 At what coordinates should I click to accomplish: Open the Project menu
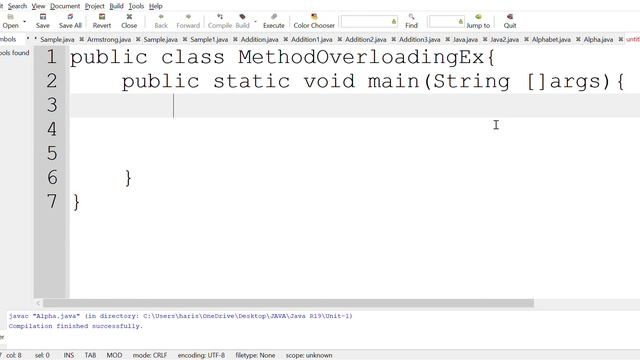point(95,6)
